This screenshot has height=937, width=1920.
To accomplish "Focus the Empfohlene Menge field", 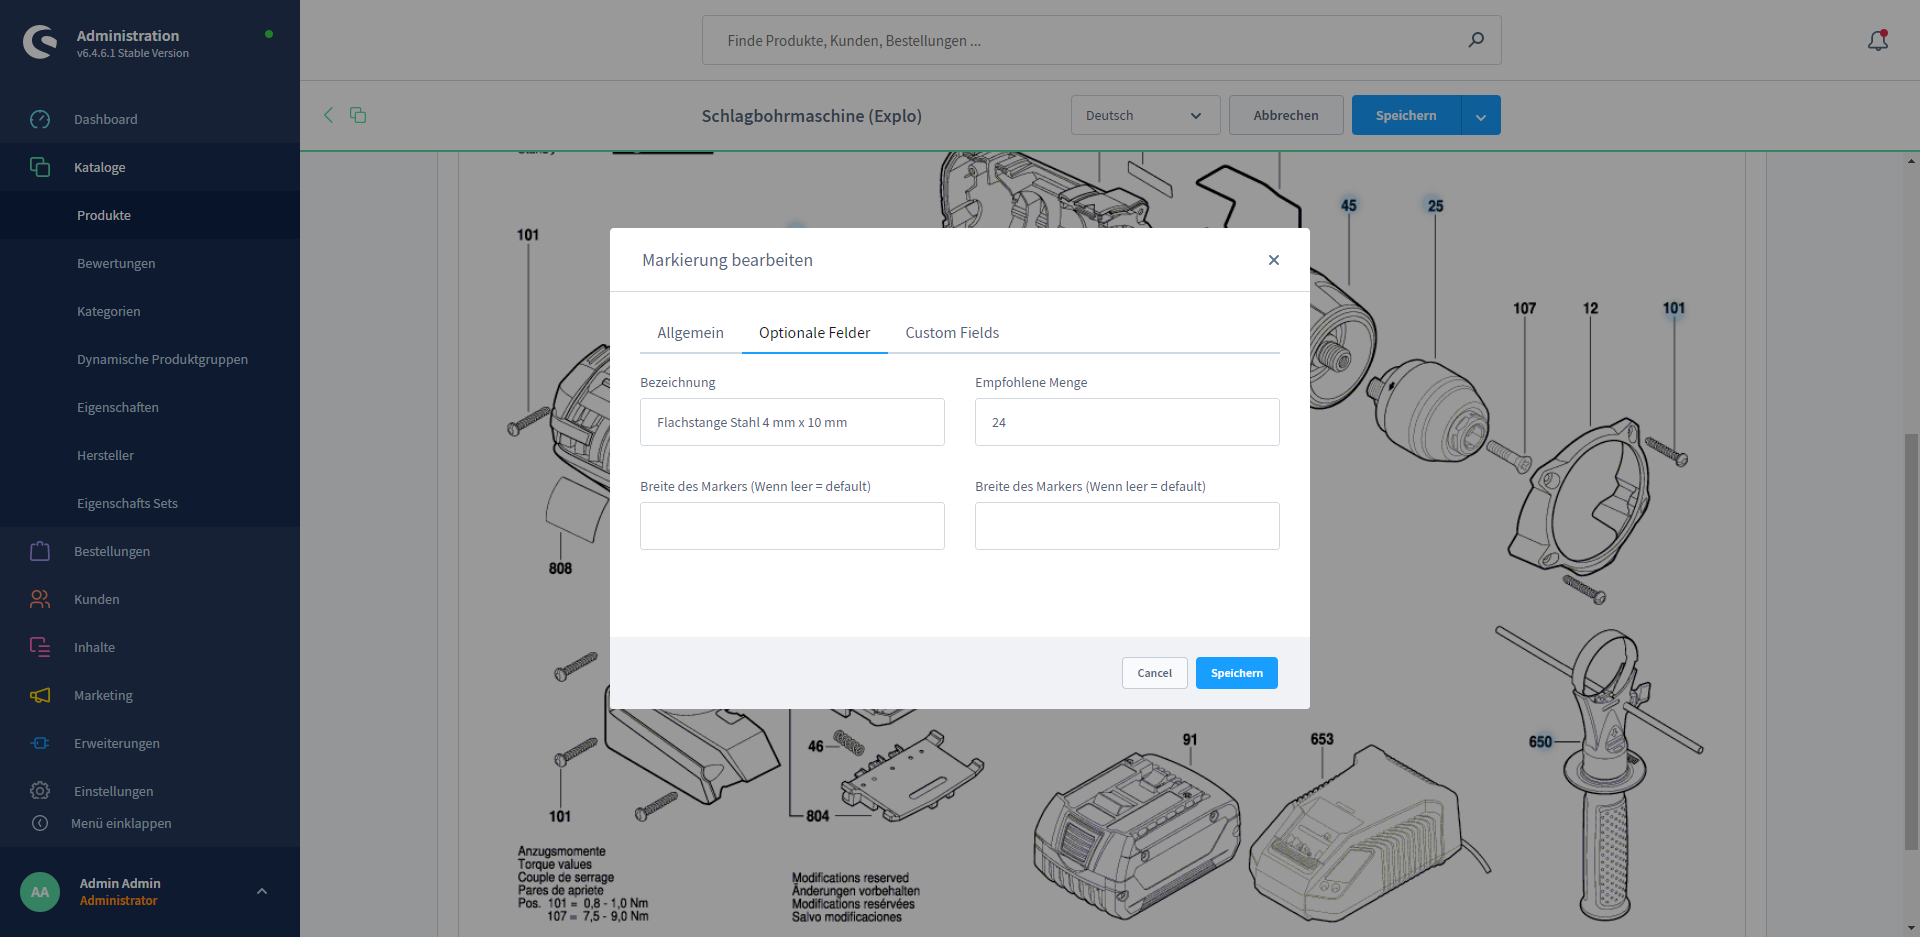I will point(1127,422).
